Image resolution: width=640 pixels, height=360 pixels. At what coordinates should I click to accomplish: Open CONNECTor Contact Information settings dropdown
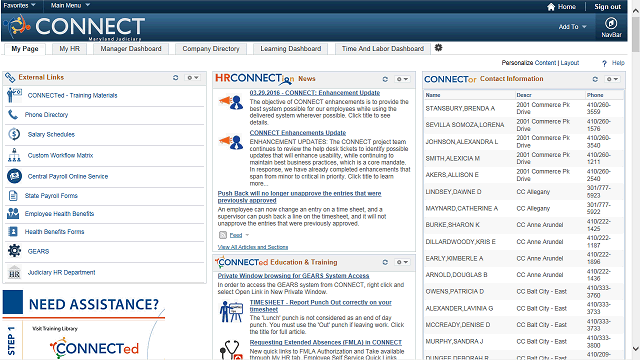[x=612, y=79]
